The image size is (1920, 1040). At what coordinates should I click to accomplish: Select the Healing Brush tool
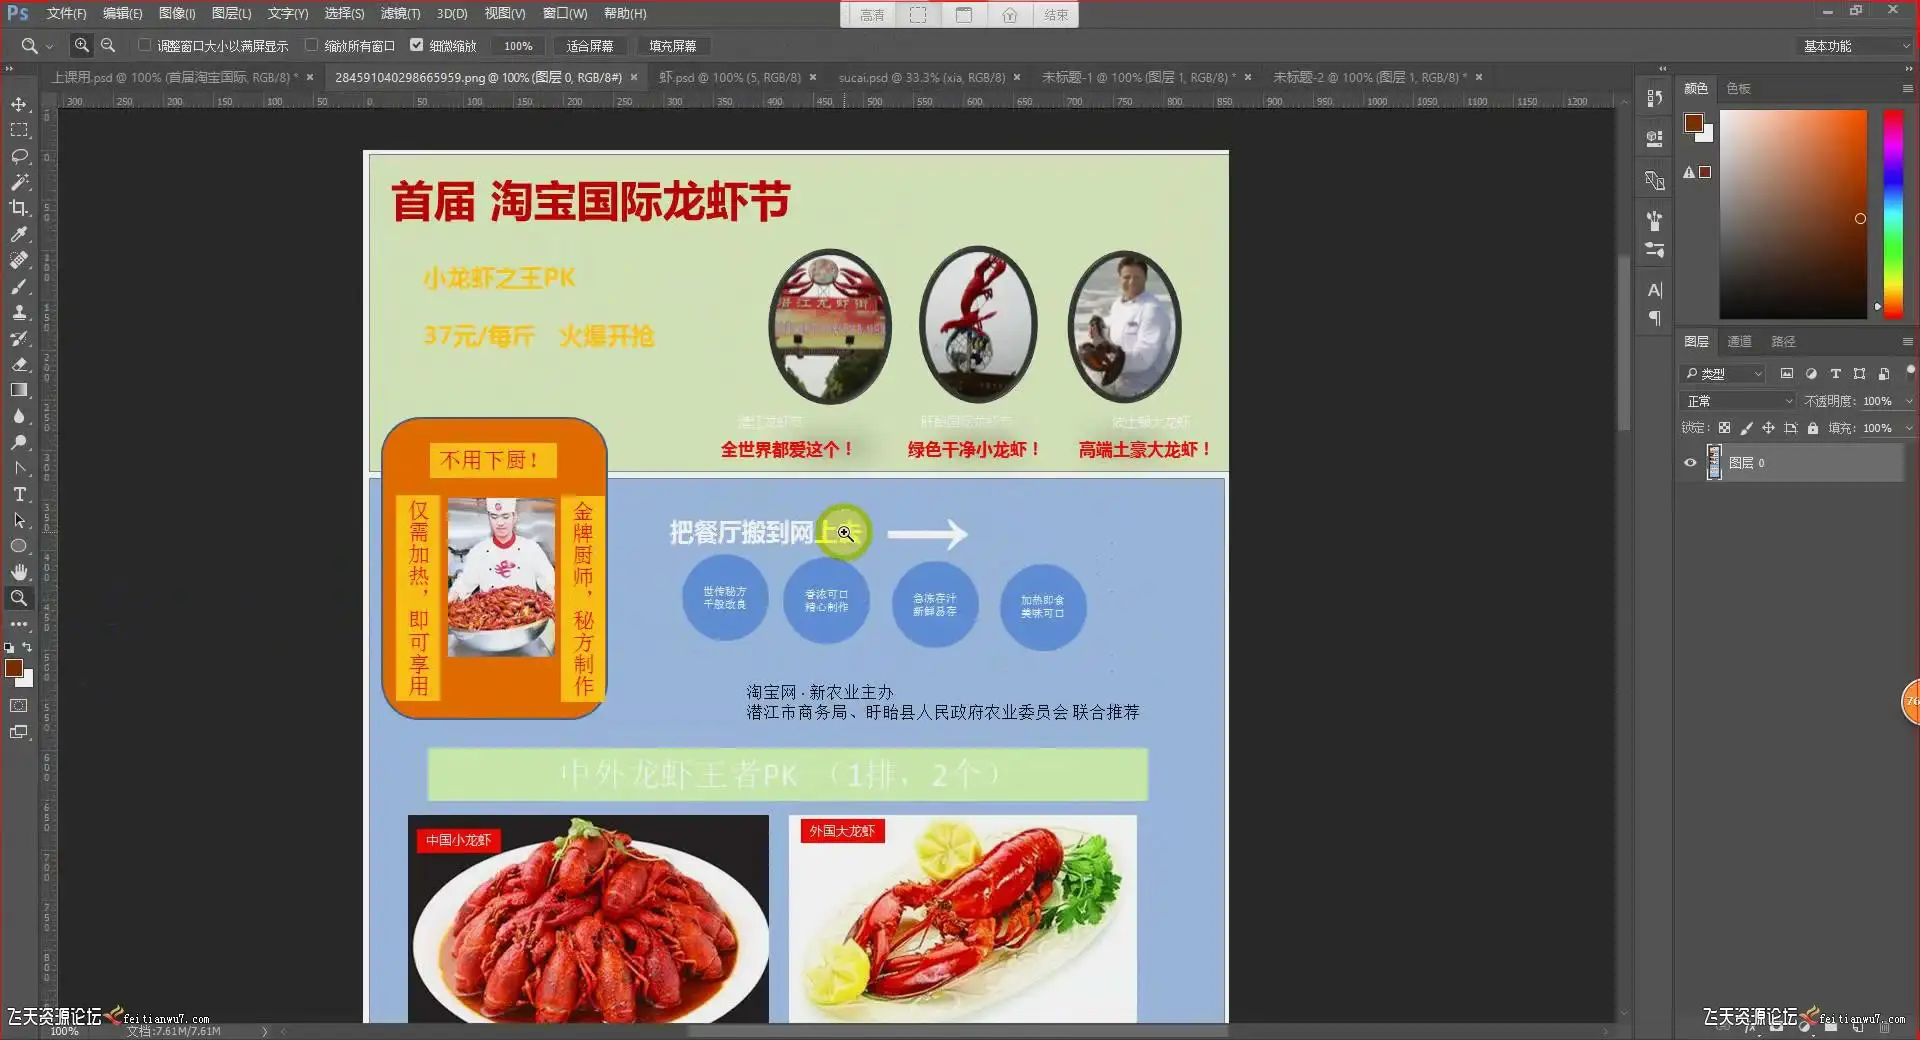[19, 261]
